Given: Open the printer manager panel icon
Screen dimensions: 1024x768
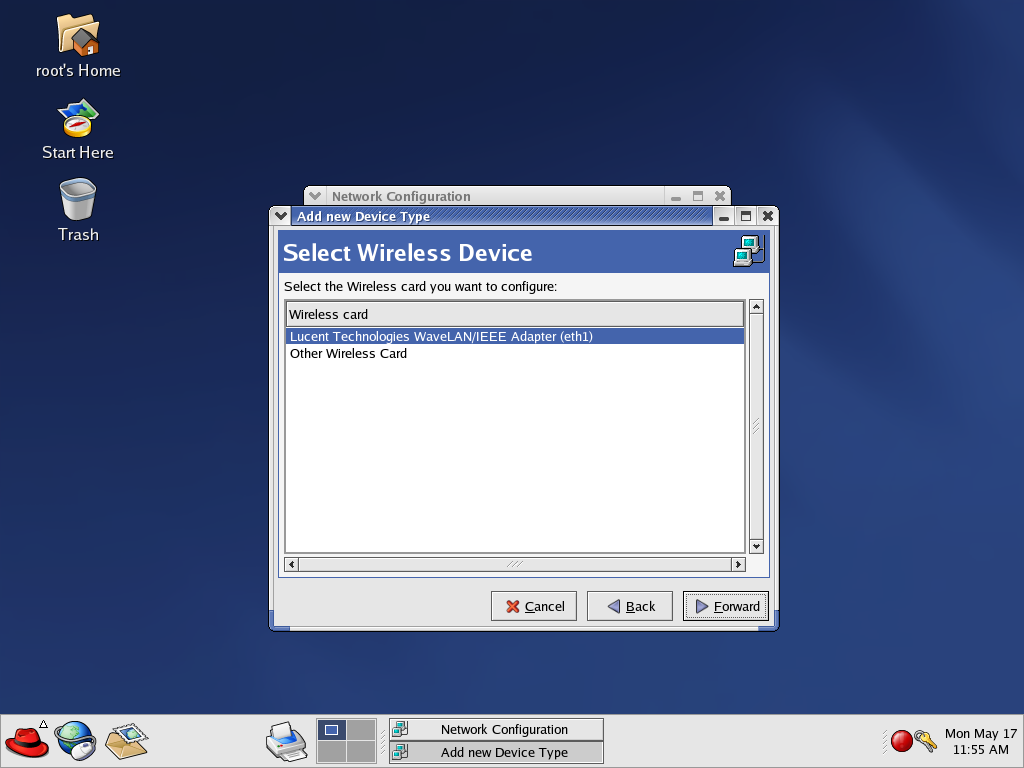Looking at the screenshot, I should pyautogui.click(x=286, y=741).
